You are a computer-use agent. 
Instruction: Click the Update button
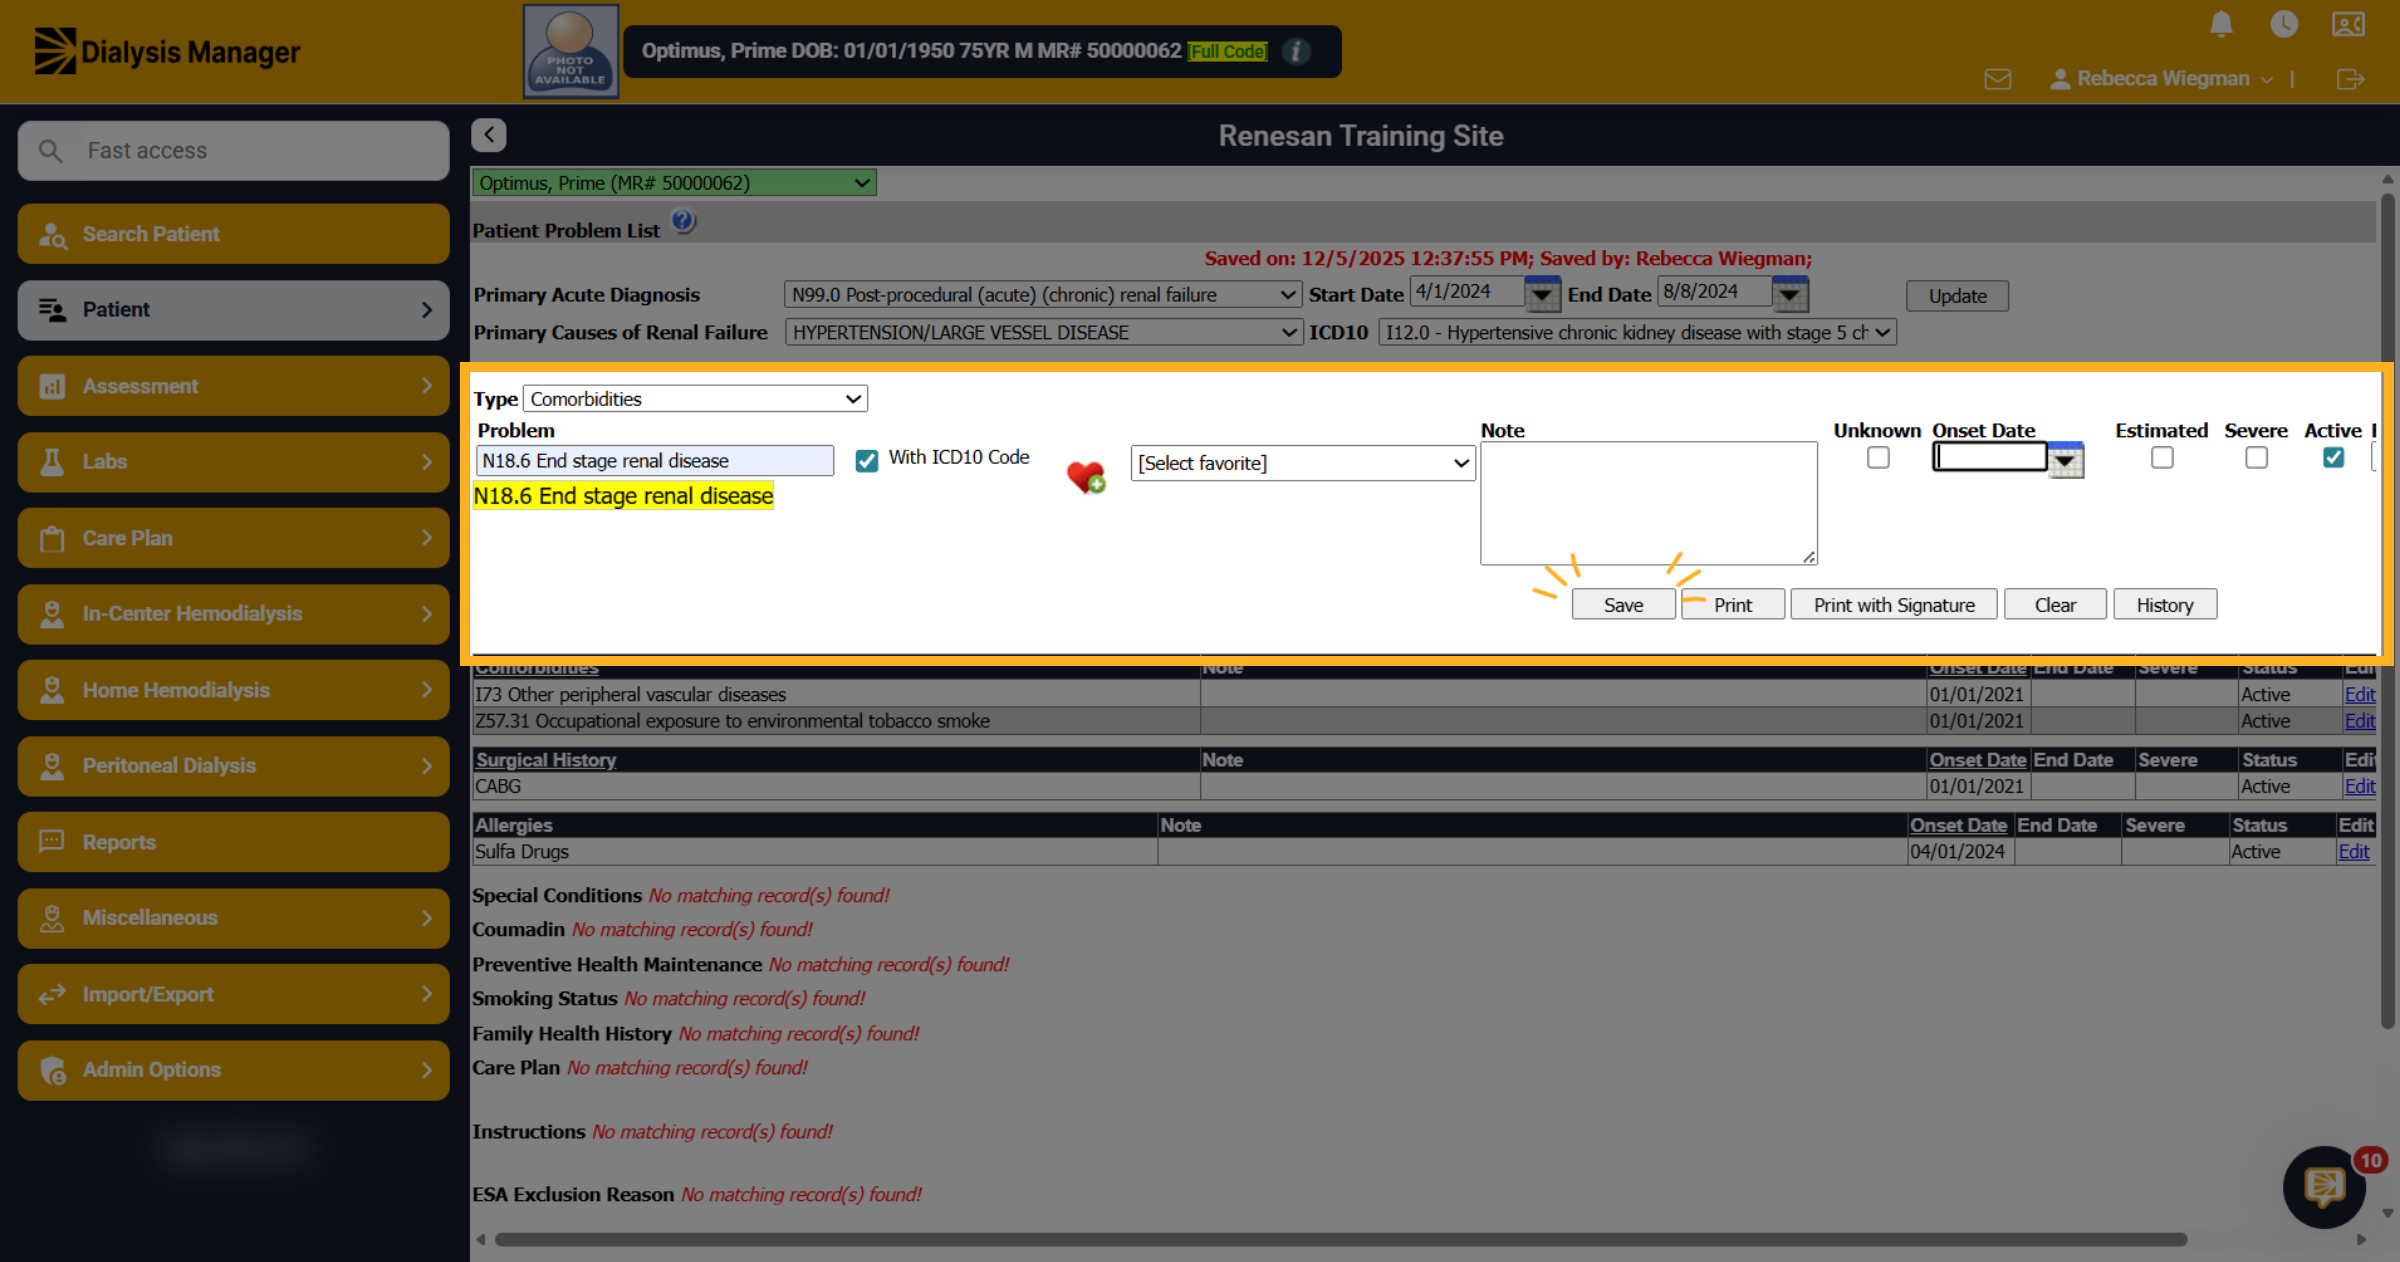click(x=1957, y=296)
